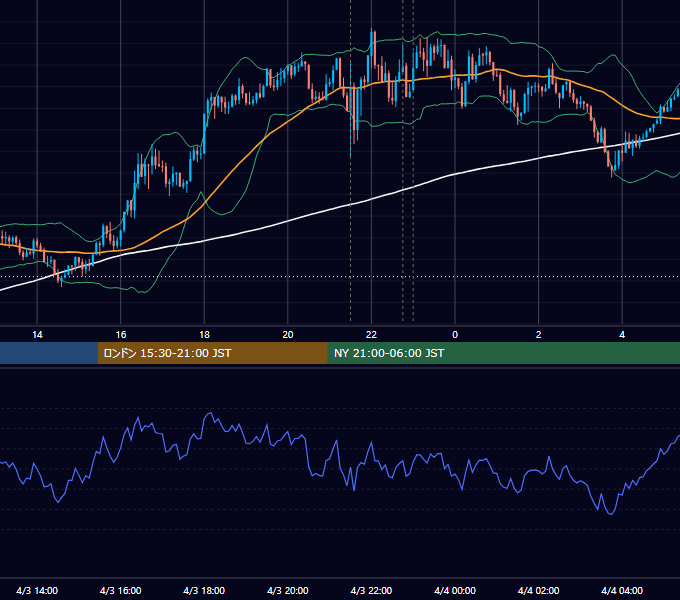This screenshot has height=600, width=680.
Task: Click the 4/3 16:00 time label
Action: pos(121,590)
